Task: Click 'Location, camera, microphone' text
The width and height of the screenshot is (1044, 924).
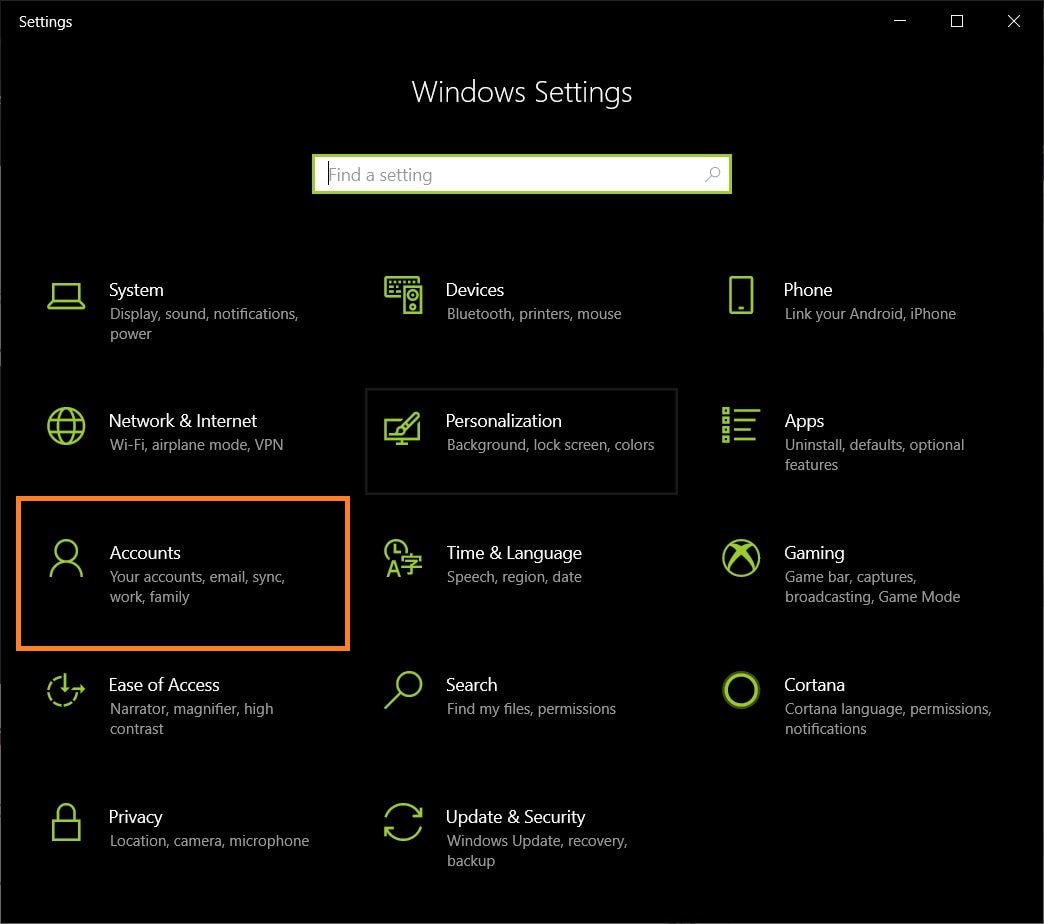Action: (x=209, y=841)
